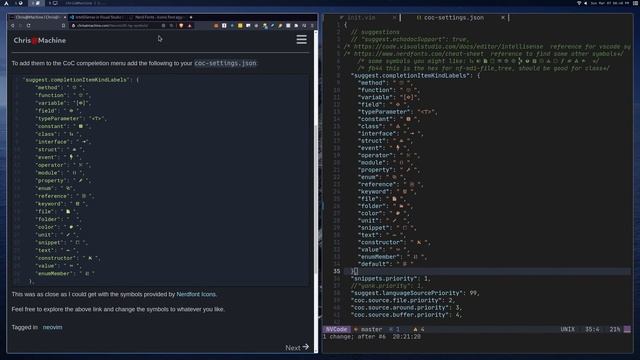The image size is (640, 360).
Task: Click "coc.source.file.priority" line in the editor
Action: tap(403, 300)
